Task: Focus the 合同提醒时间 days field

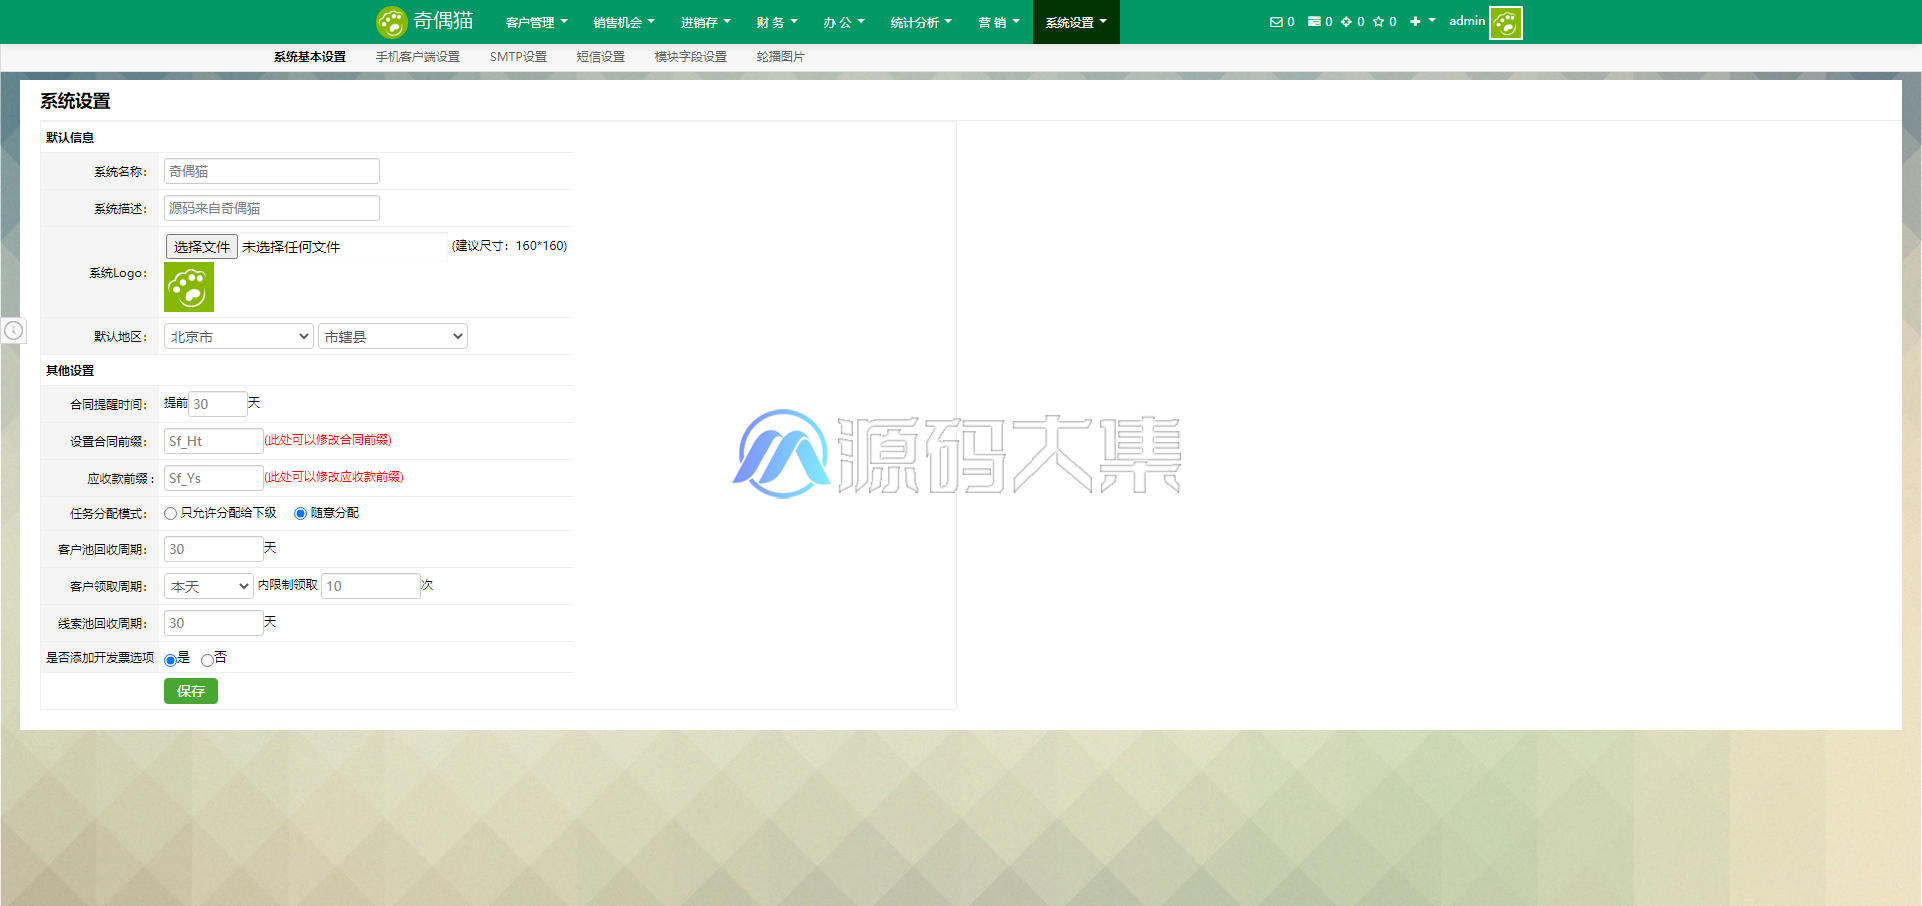Action: [x=218, y=404]
